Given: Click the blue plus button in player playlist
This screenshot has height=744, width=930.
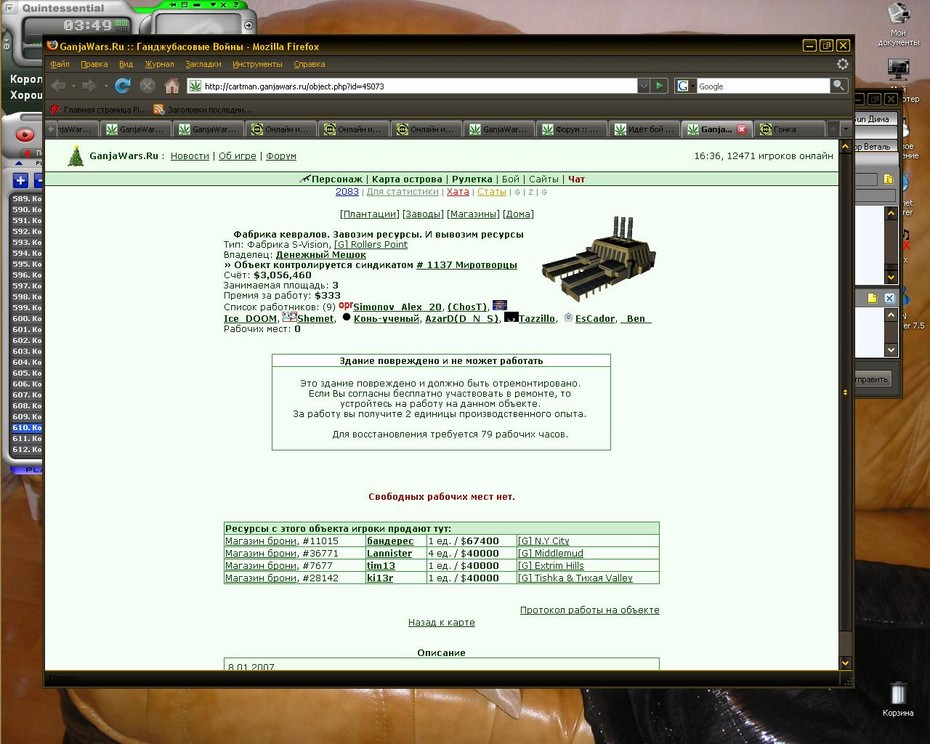Looking at the screenshot, I should [20, 180].
